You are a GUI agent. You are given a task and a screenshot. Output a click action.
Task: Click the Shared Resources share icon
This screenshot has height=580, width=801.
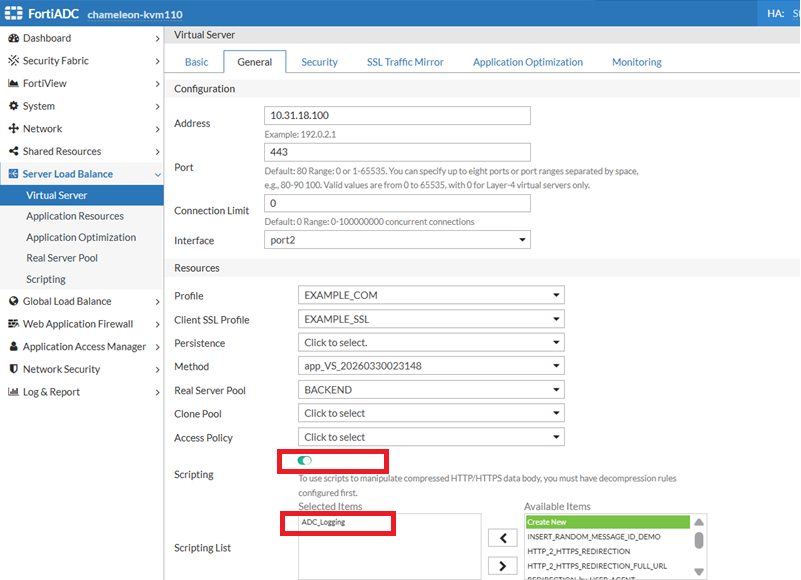[x=14, y=151]
